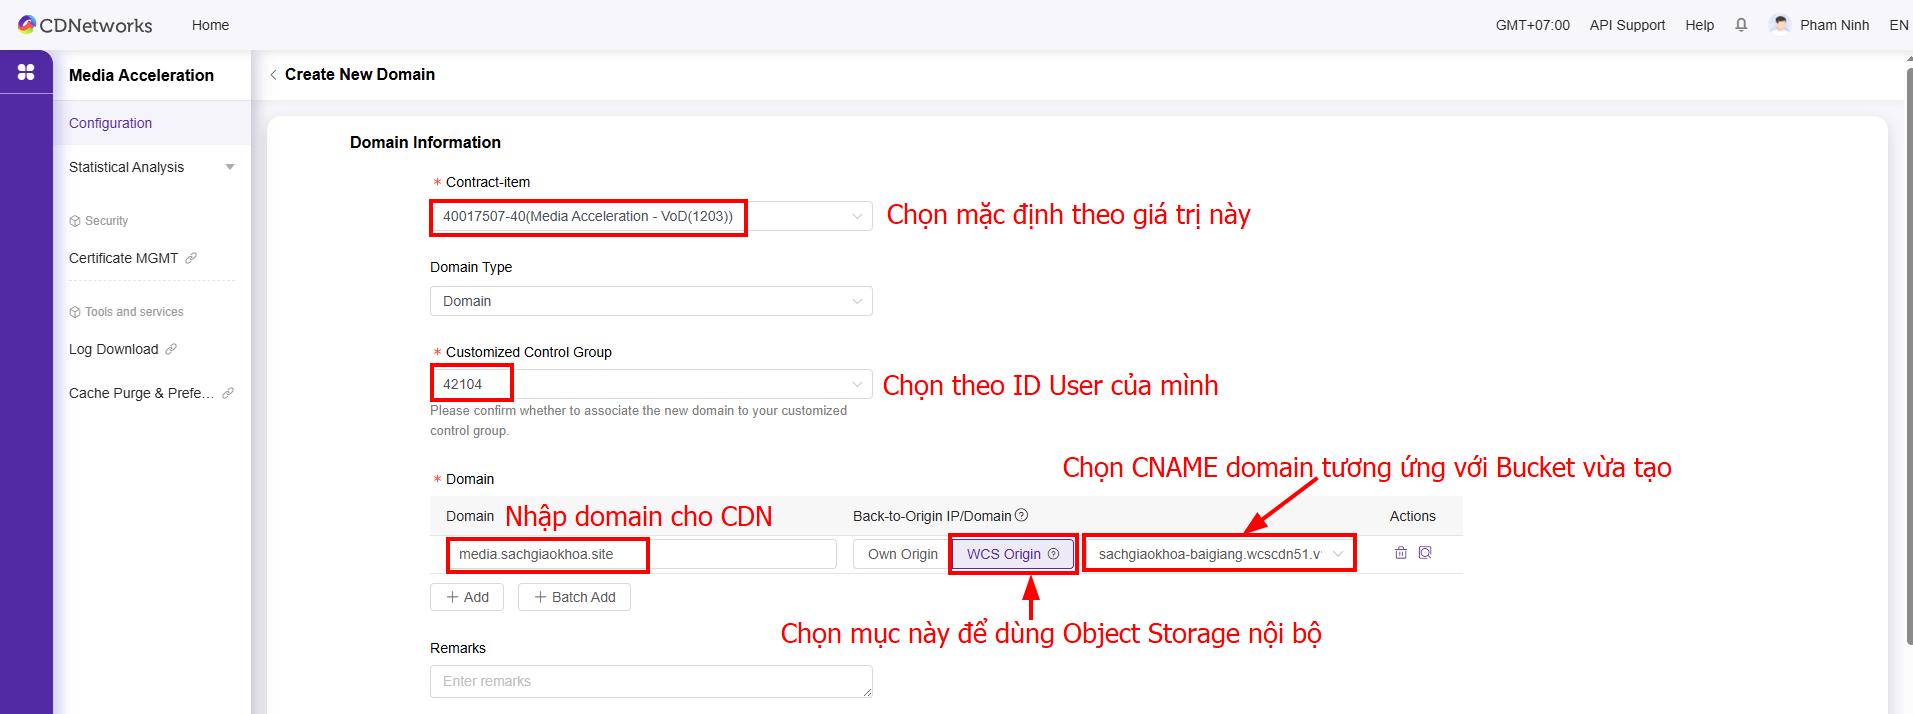The image size is (1913, 714).
Task: Click the Remarks text field
Action: (x=650, y=681)
